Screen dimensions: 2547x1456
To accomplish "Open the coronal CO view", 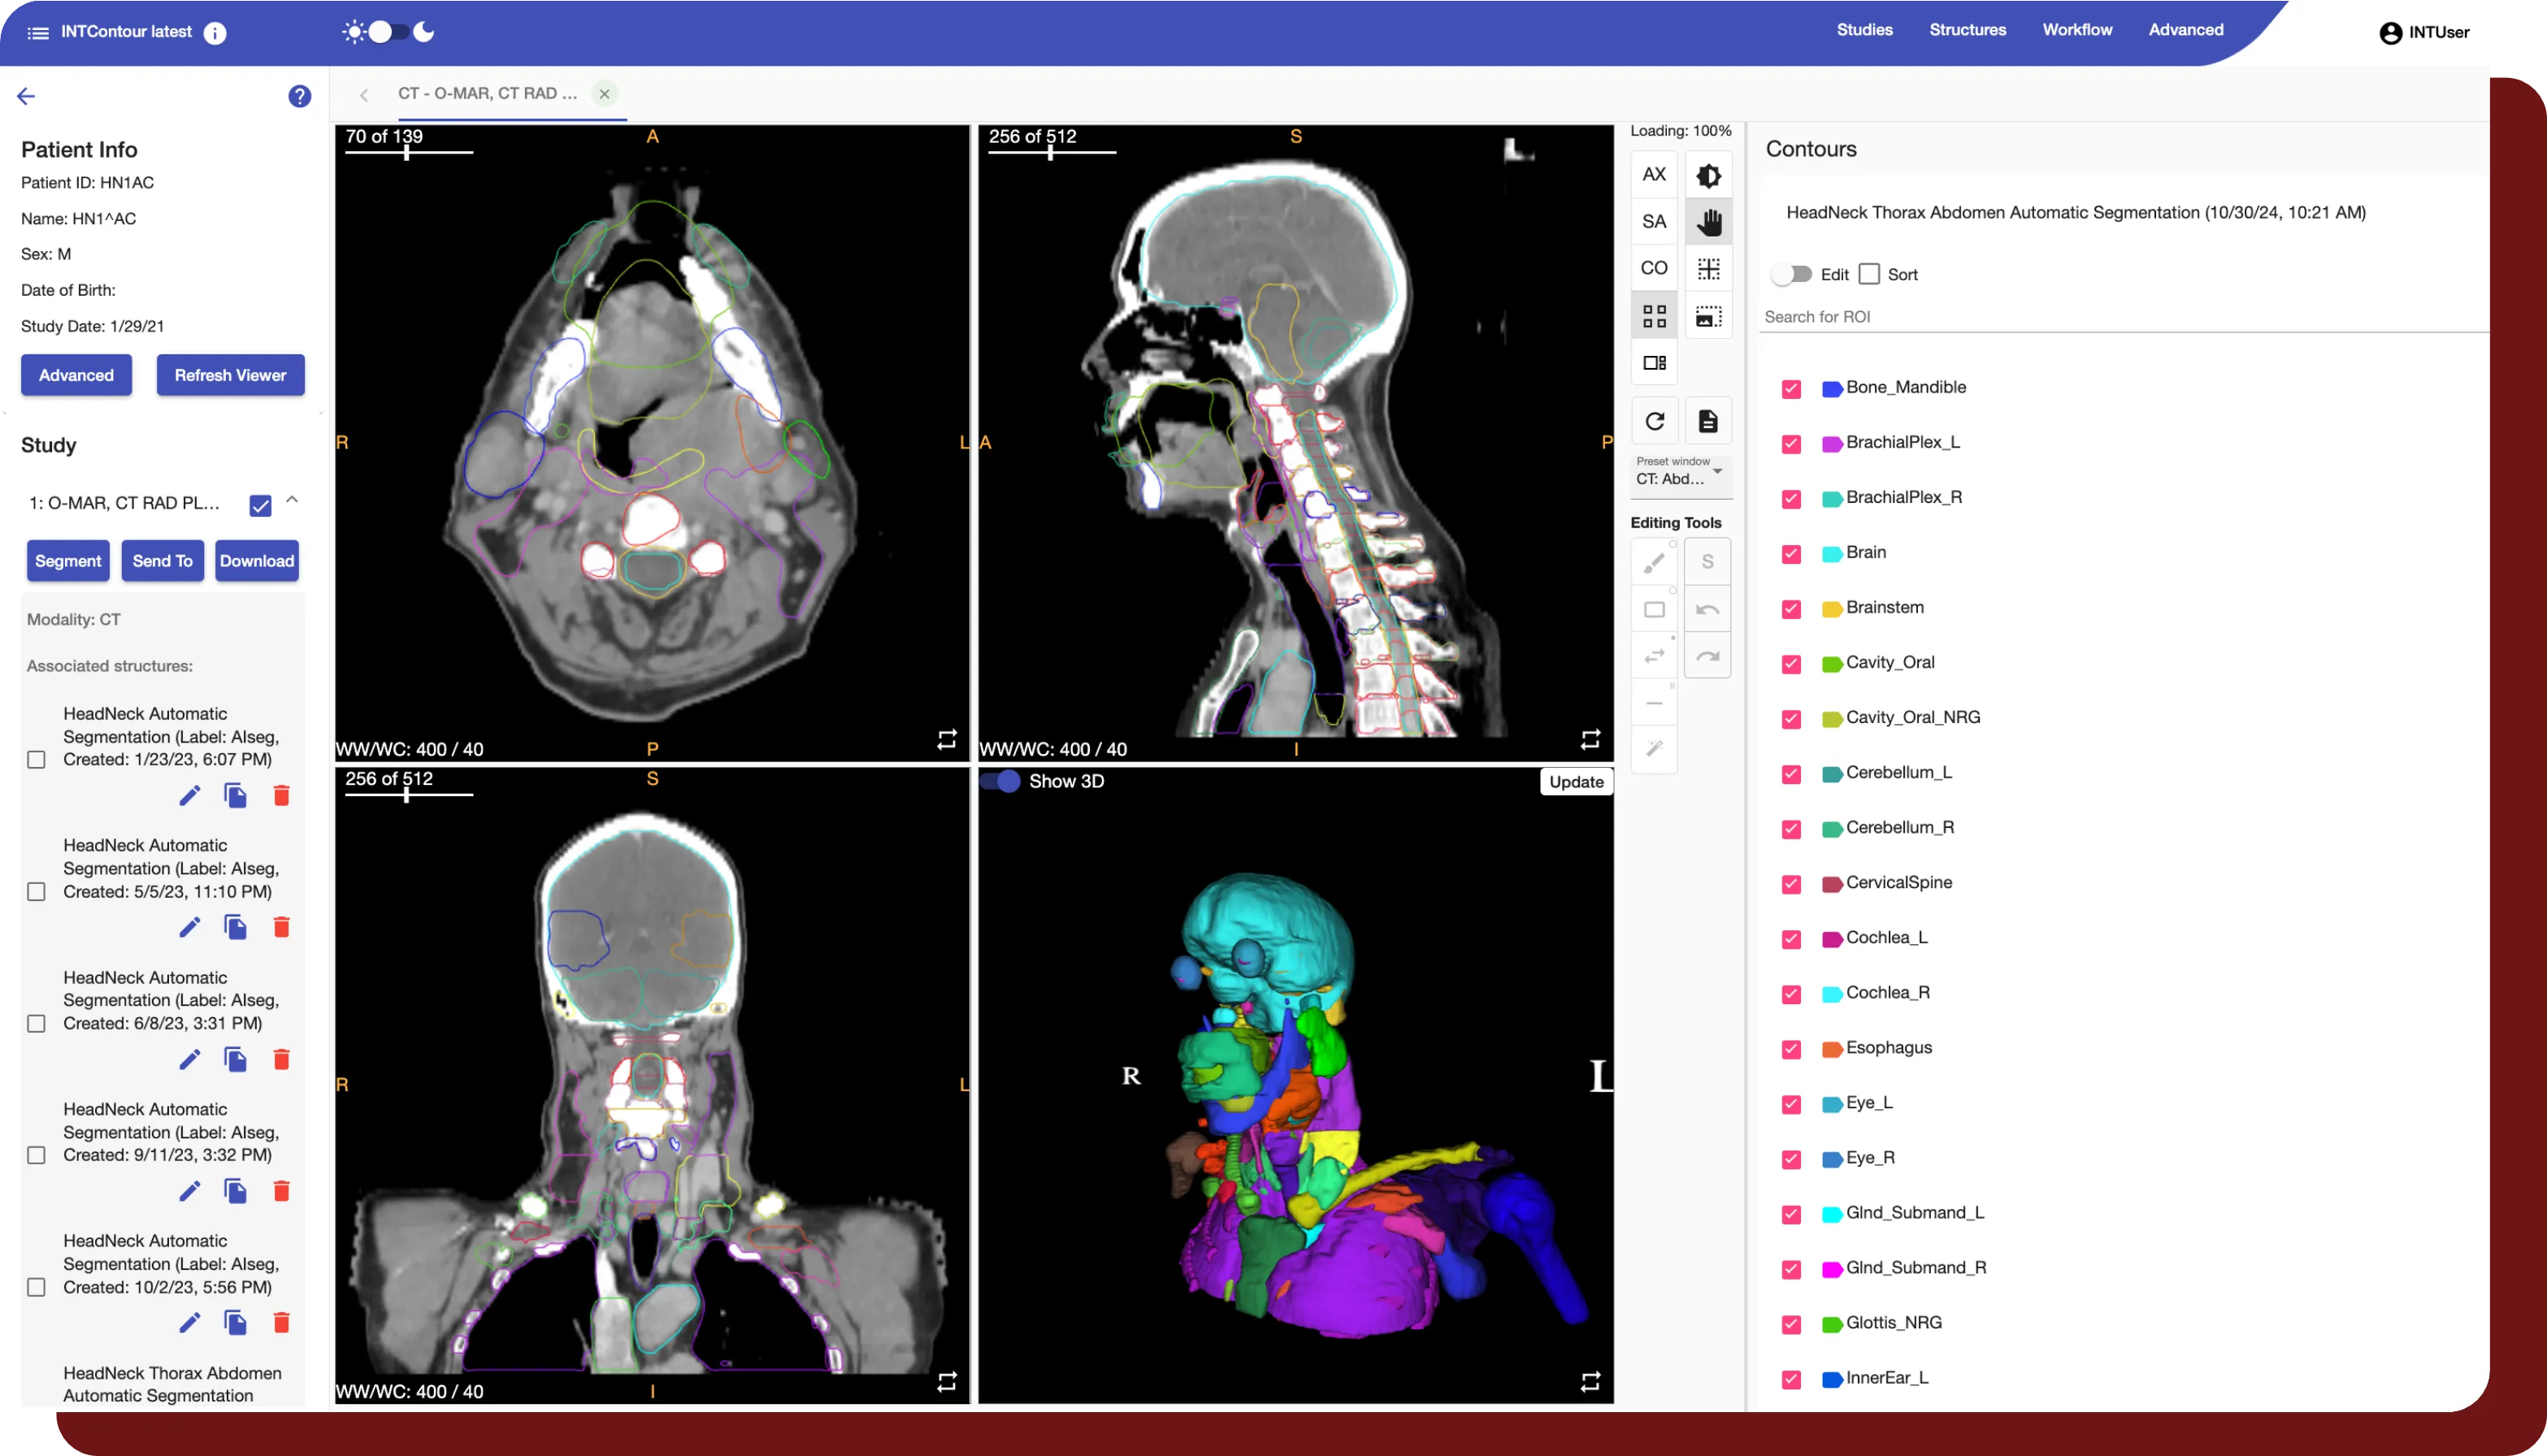I will pos(1654,267).
